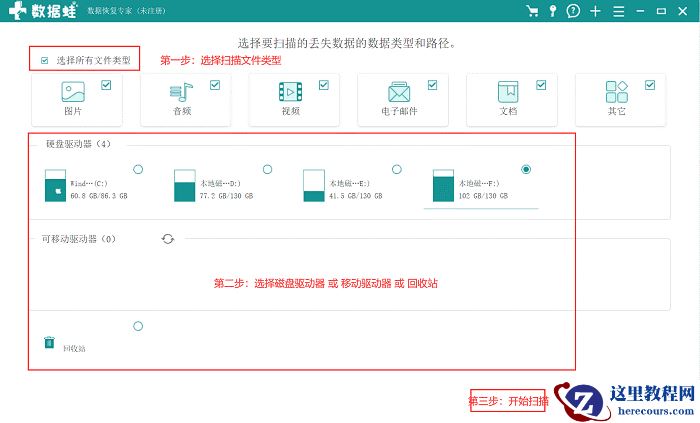Click the 回收站 label text

click(x=74, y=348)
